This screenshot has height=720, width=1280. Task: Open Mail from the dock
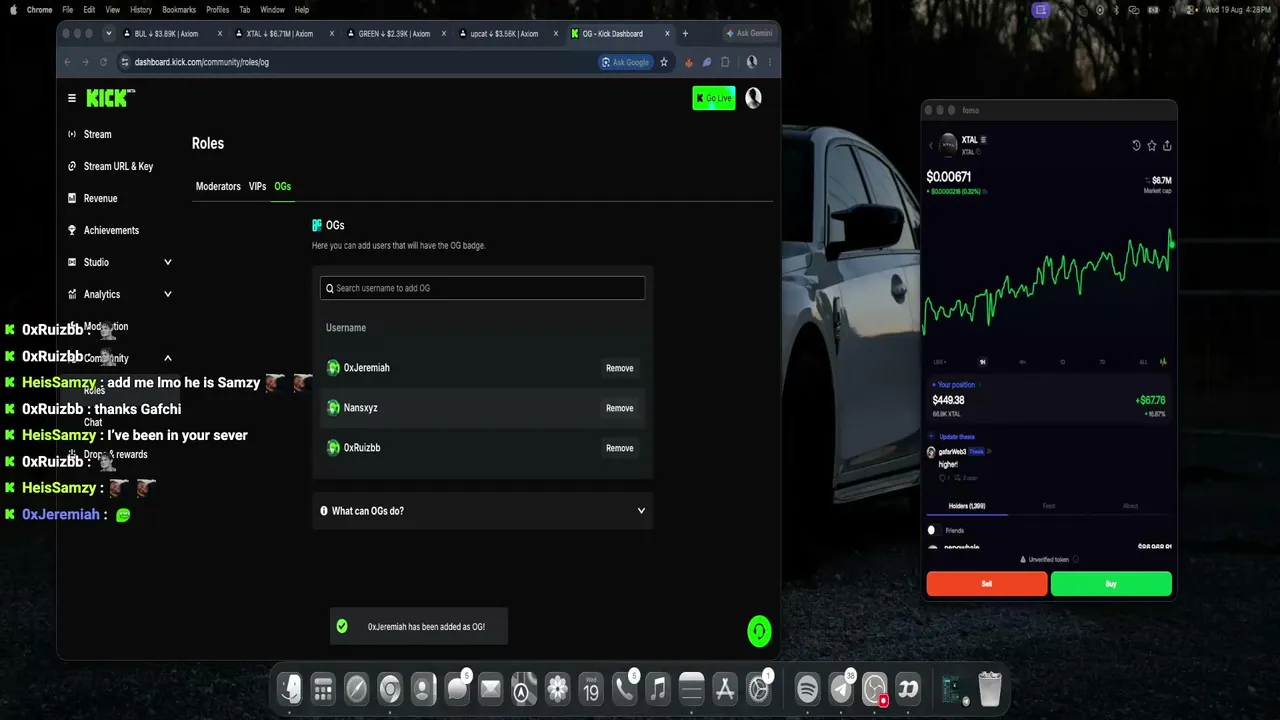click(x=490, y=688)
